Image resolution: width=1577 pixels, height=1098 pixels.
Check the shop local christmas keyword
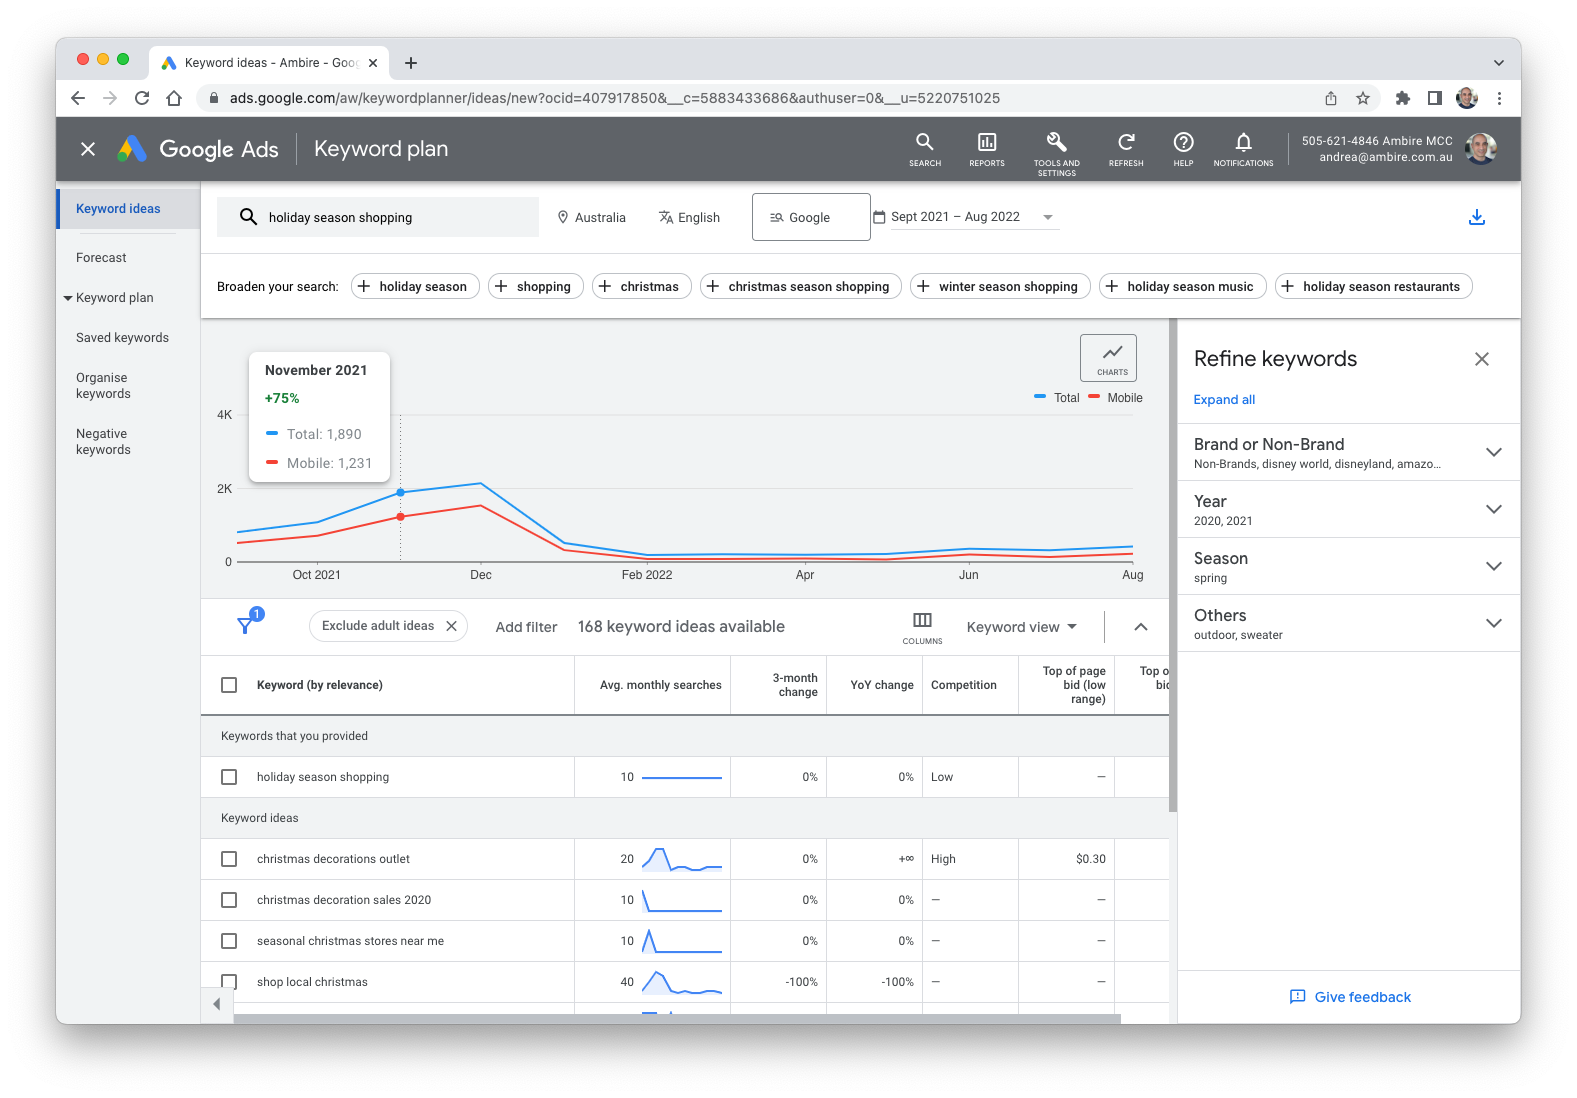coord(229,982)
